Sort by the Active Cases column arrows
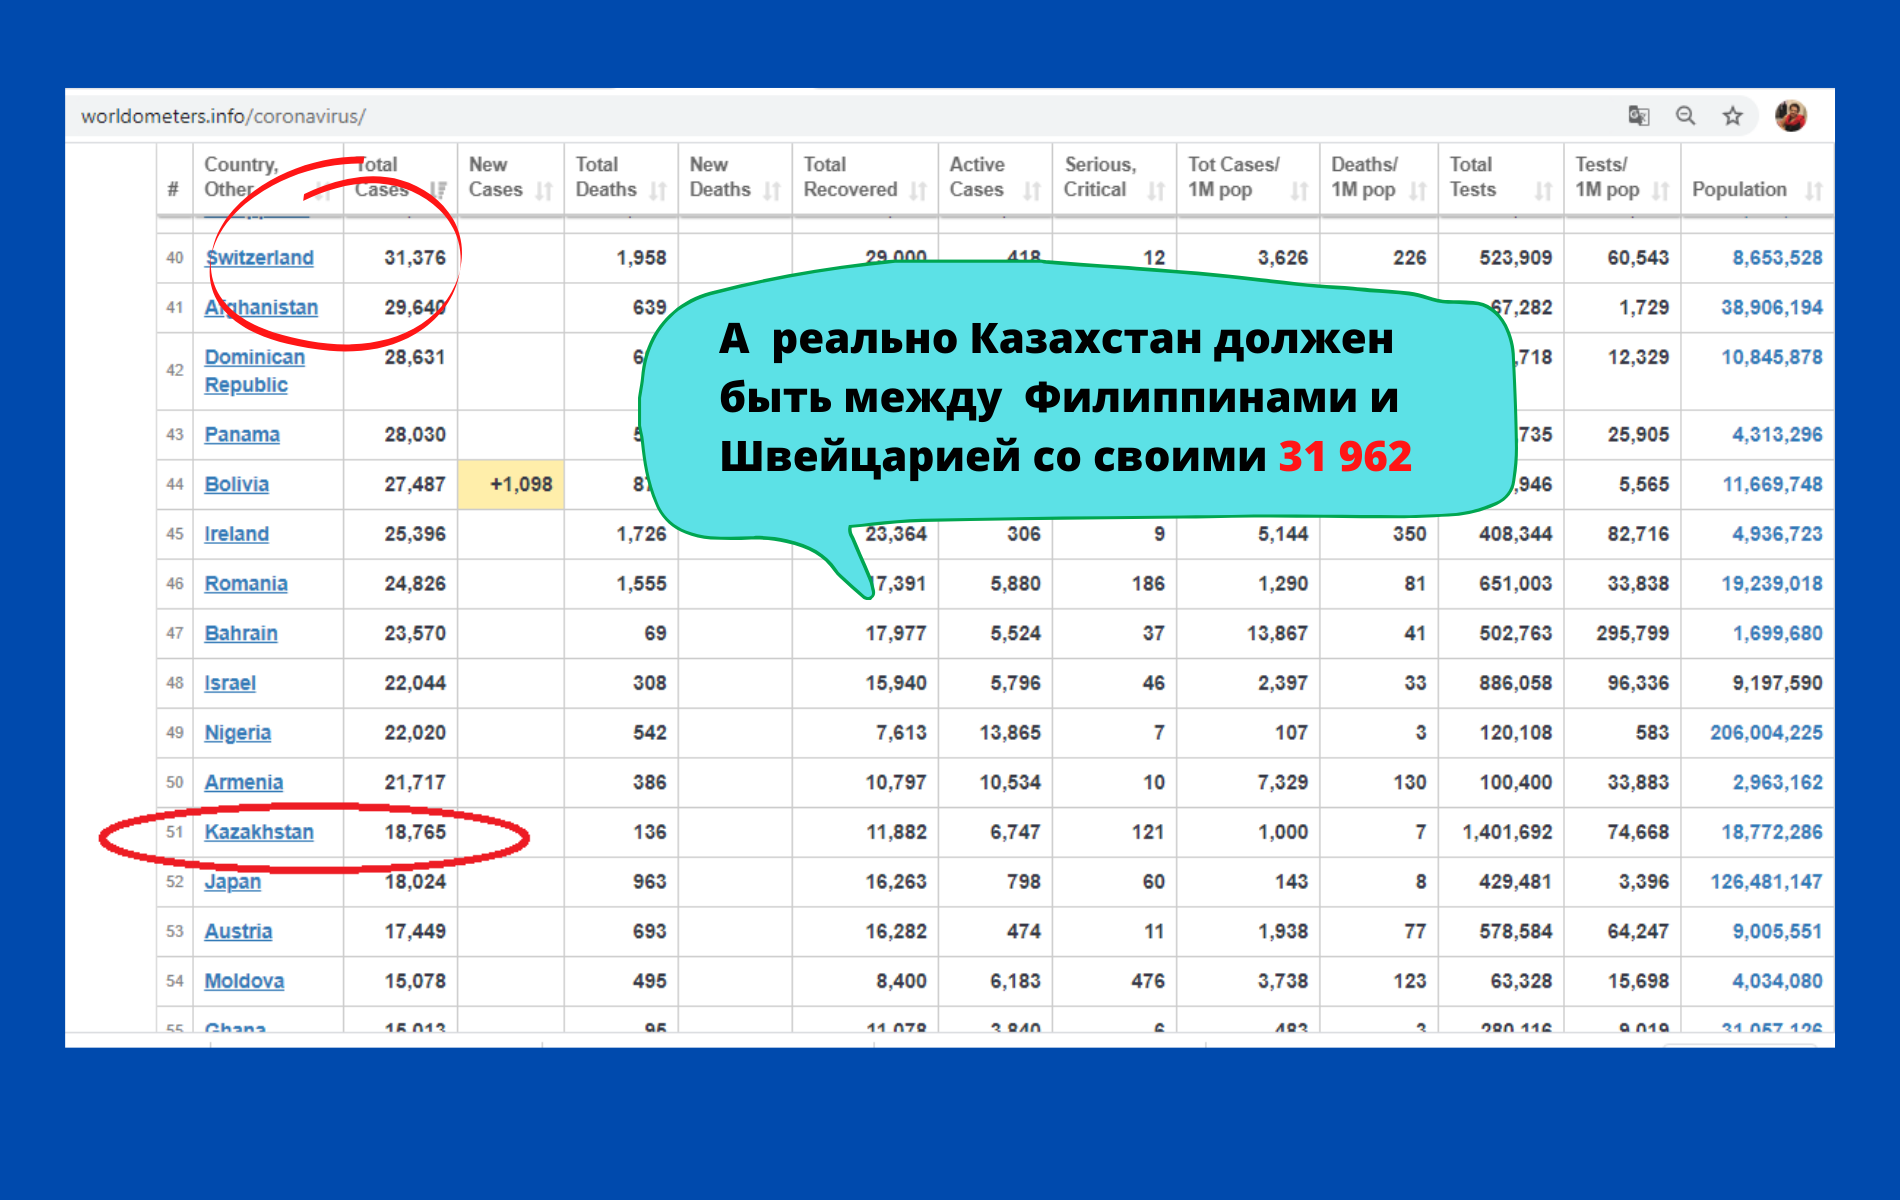 (x=1032, y=190)
